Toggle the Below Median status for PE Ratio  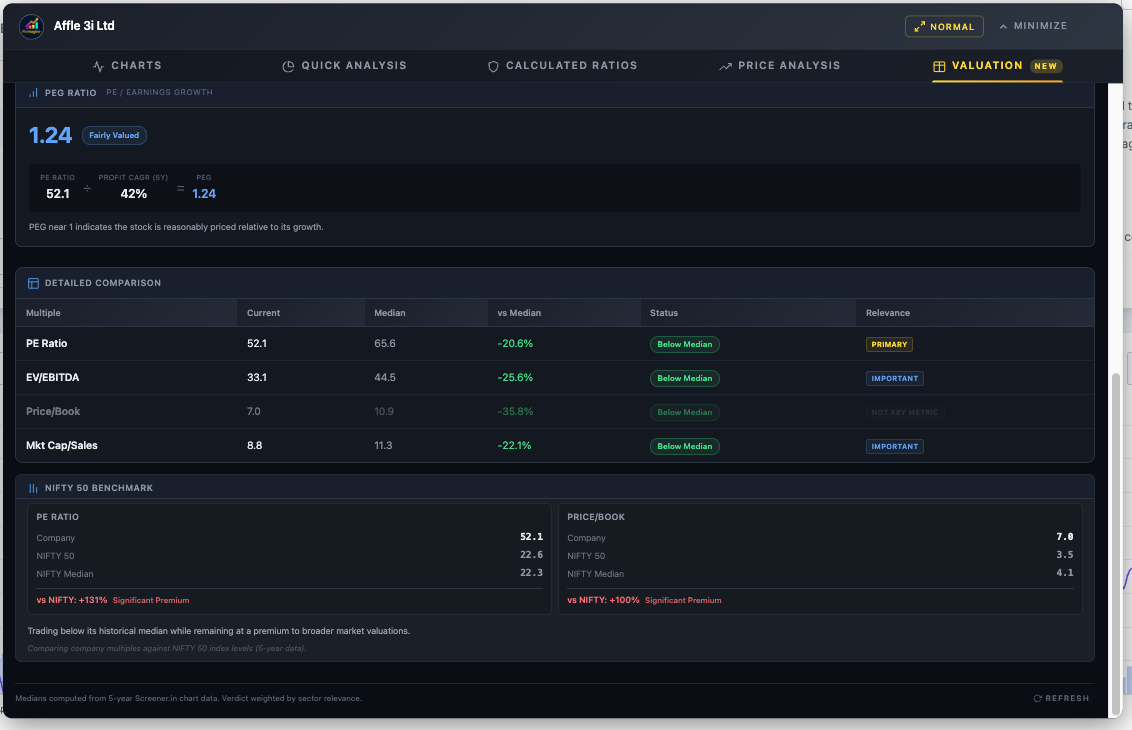point(684,344)
